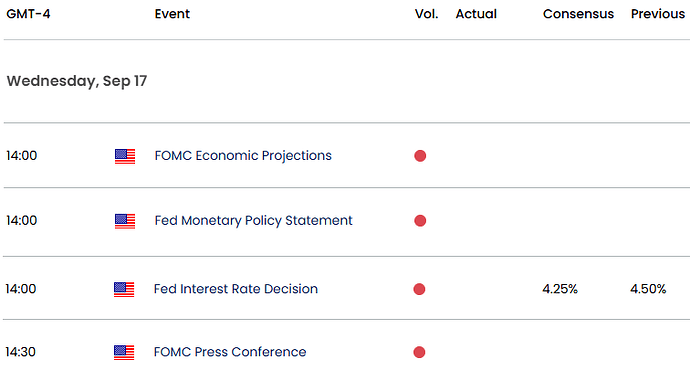Select the GMT-4 timezone header
This screenshot has width=690, height=380.
[x=28, y=14]
